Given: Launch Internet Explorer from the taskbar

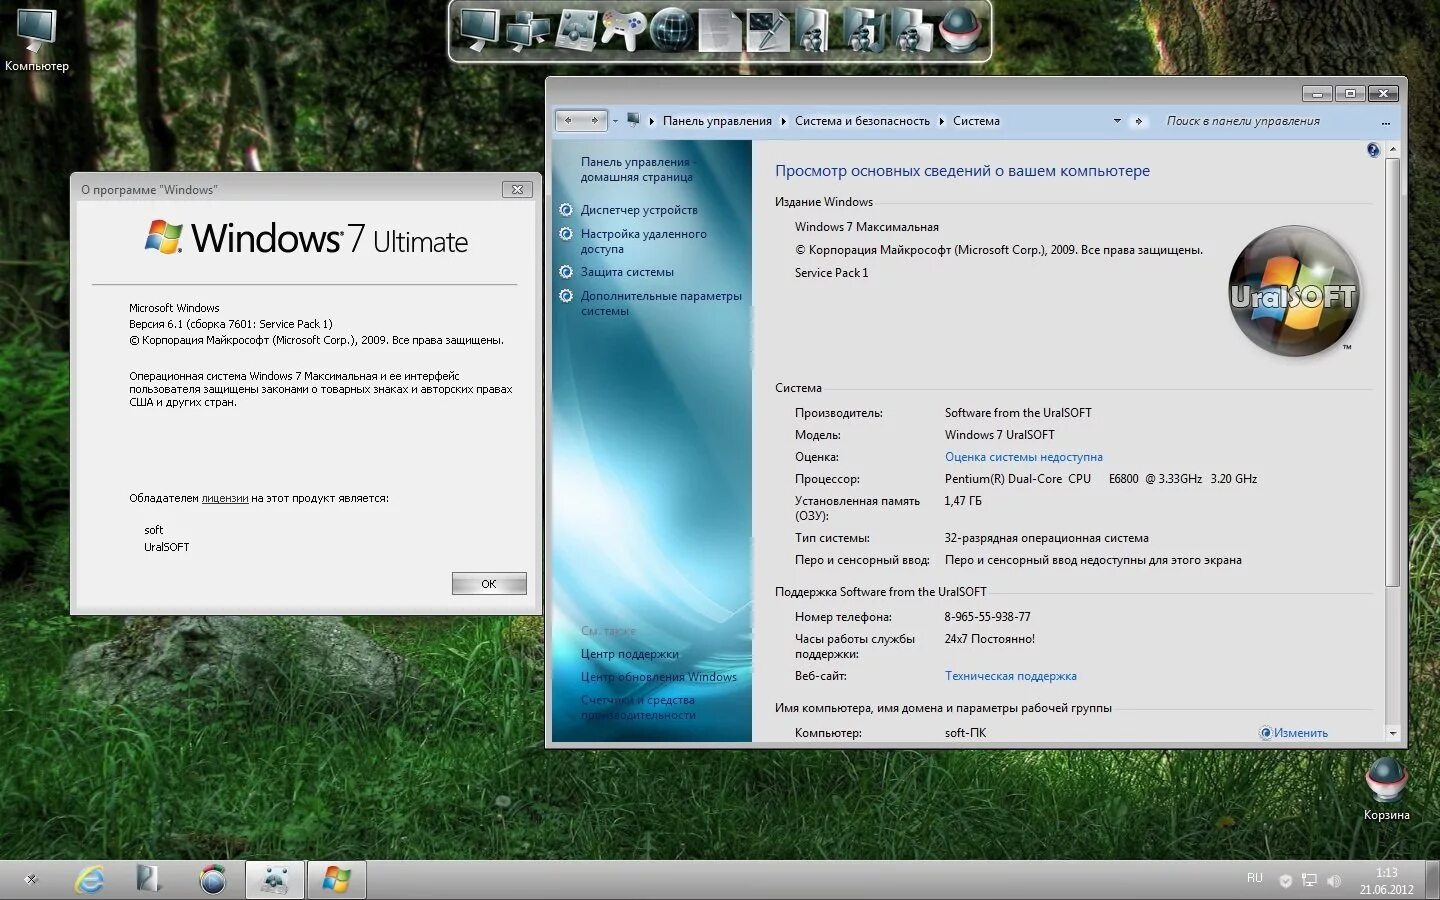Looking at the screenshot, I should tap(90, 880).
